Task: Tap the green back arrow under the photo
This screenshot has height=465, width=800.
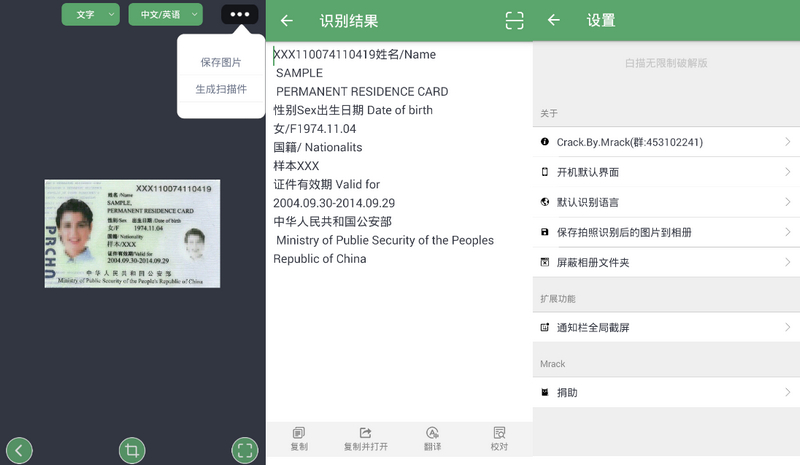Action: pyautogui.click(x=19, y=450)
